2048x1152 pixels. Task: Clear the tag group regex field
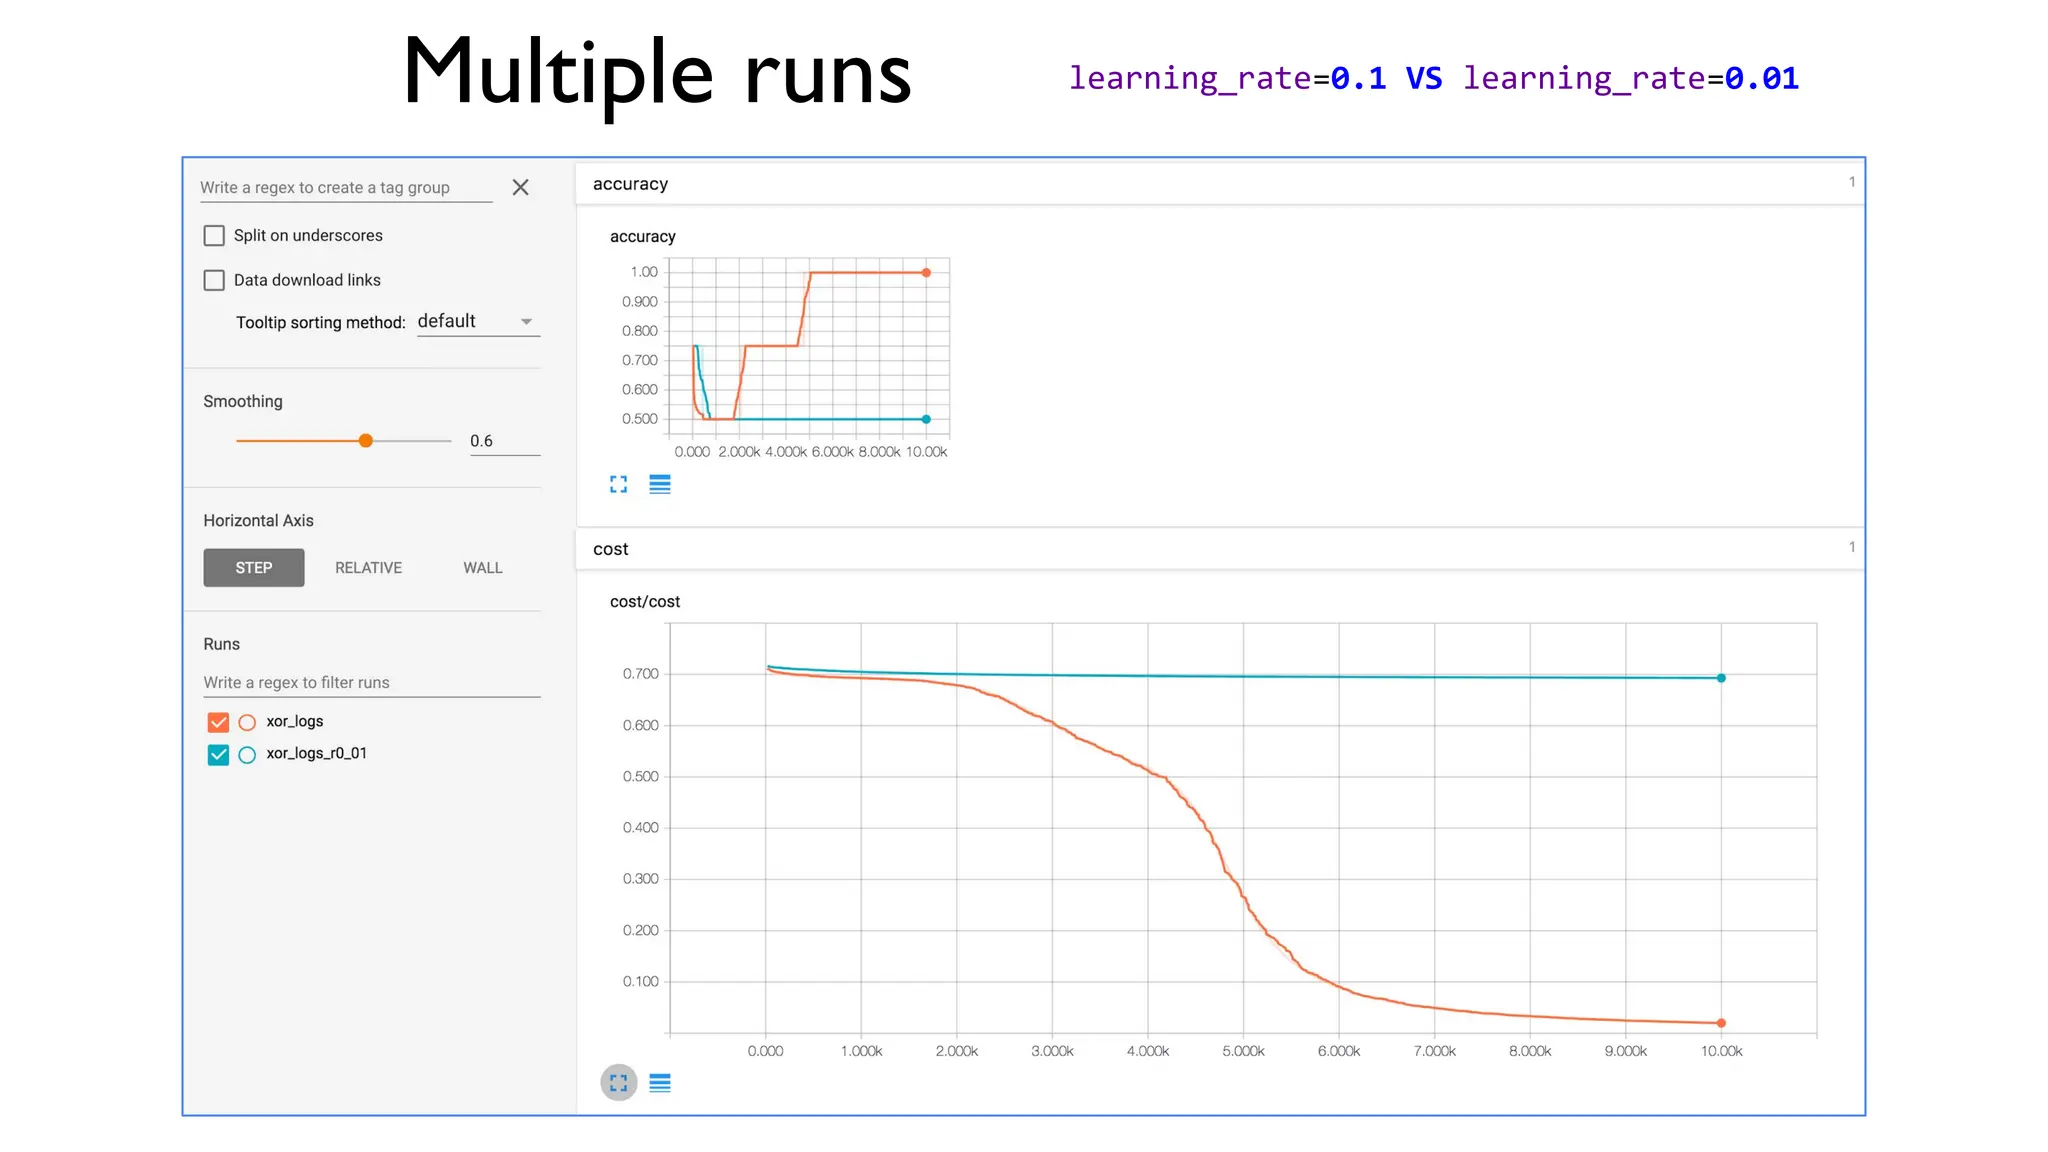tap(520, 187)
